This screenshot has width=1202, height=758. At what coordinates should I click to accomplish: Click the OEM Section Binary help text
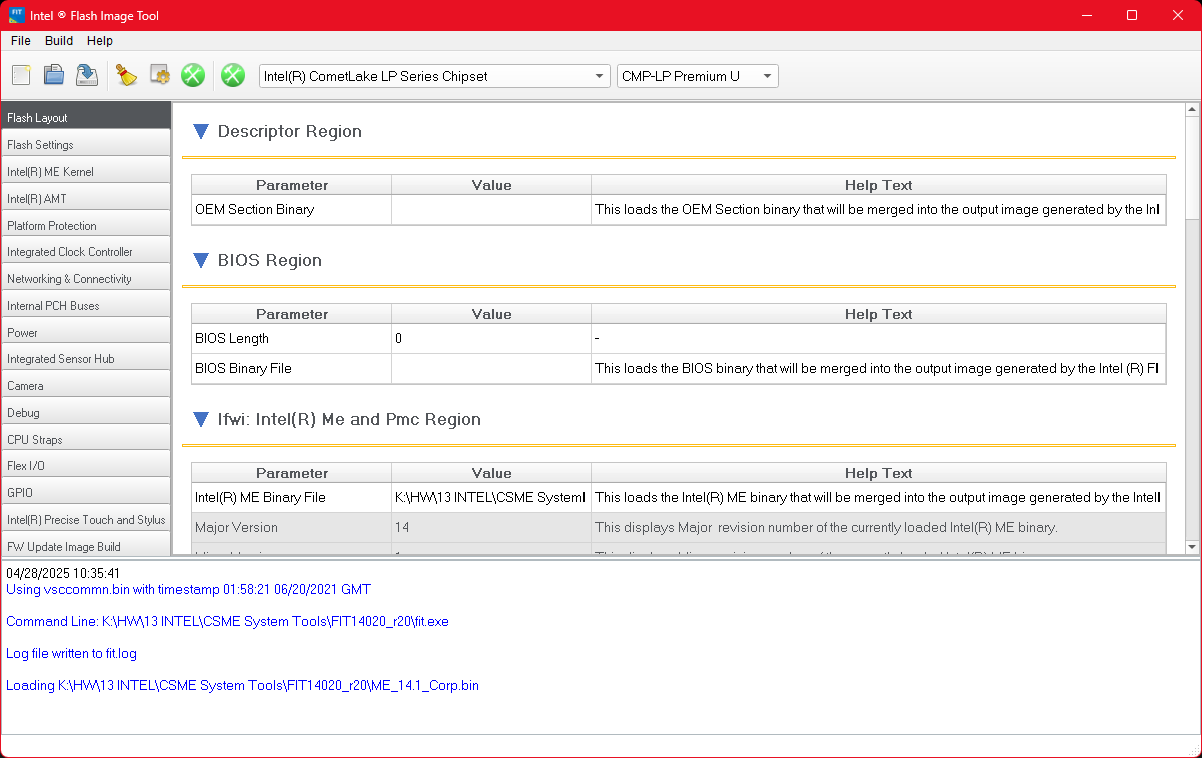[x=879, y=210]
